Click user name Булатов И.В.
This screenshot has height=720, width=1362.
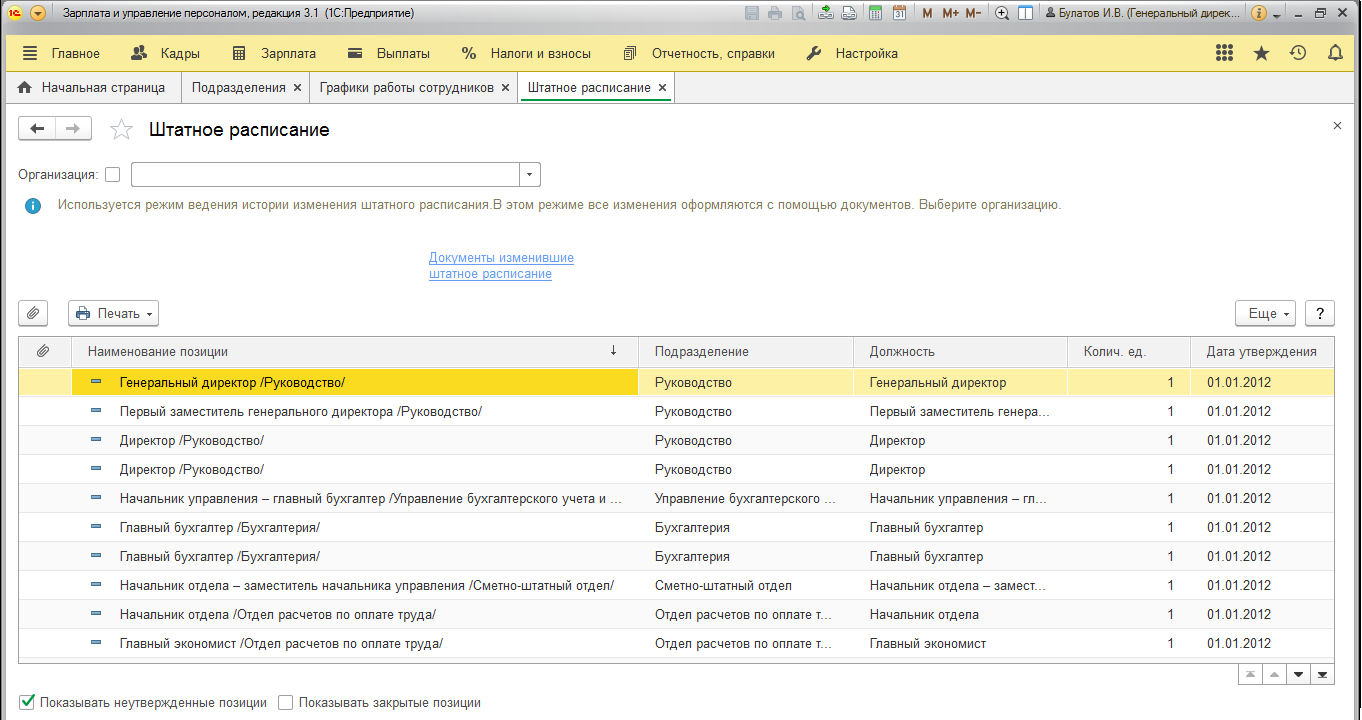(1142, 13)
